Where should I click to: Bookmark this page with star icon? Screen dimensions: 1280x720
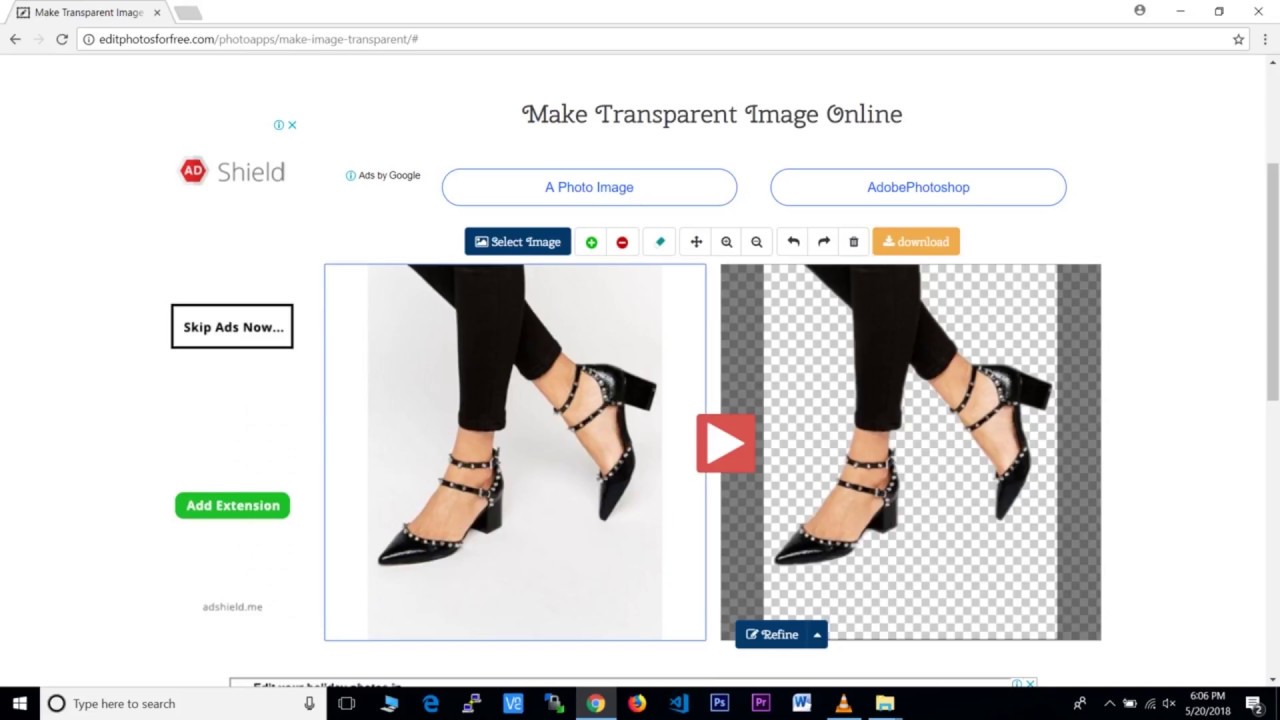(x=1238, y=39)
